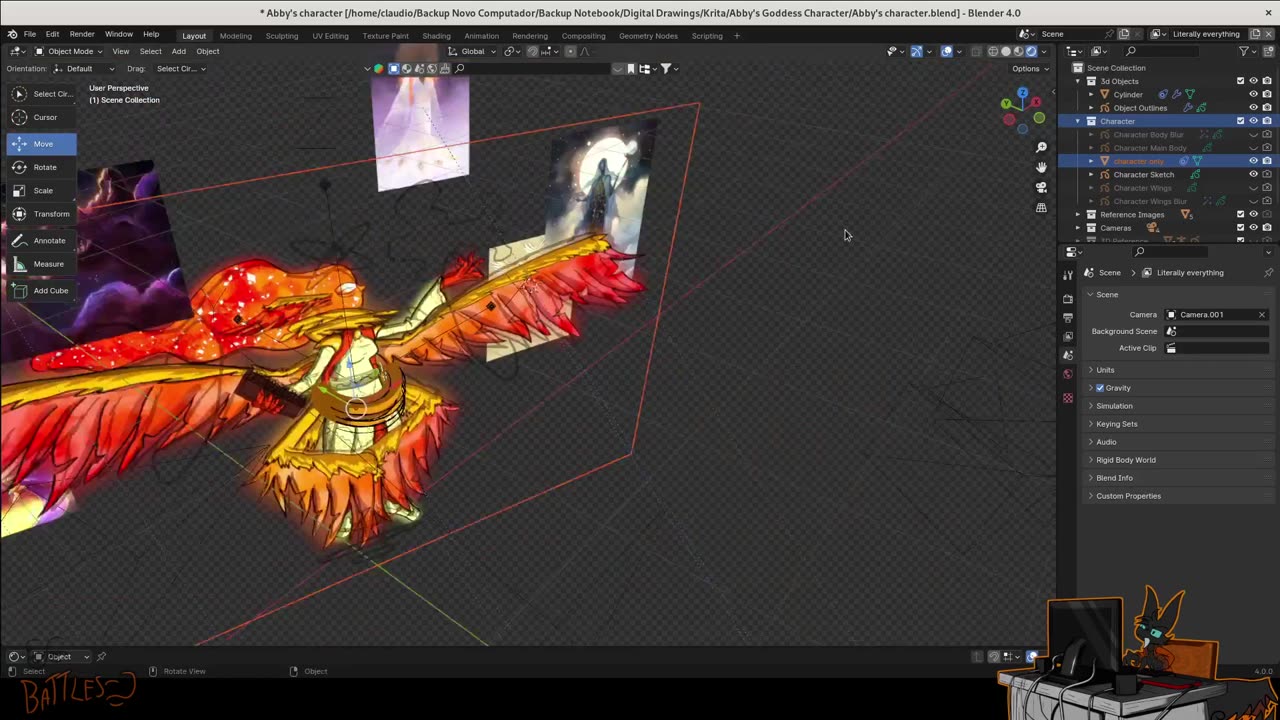This screenshot has height=720, width=1280.
Task: Open the viewport Object menu
Action: point(208,51)
